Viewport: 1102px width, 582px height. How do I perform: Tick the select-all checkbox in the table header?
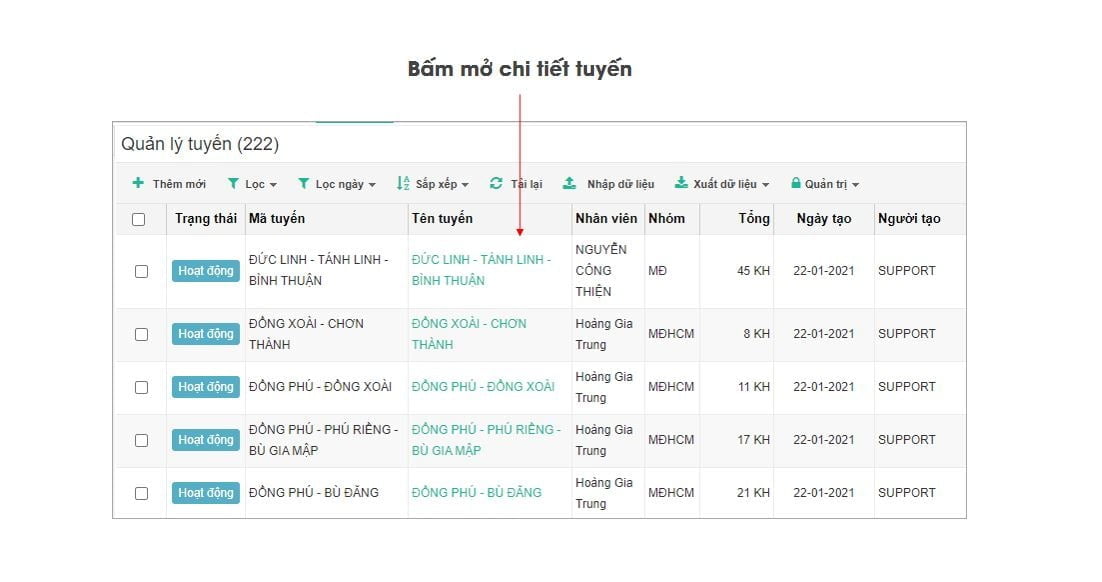click(x=138, y=219)
